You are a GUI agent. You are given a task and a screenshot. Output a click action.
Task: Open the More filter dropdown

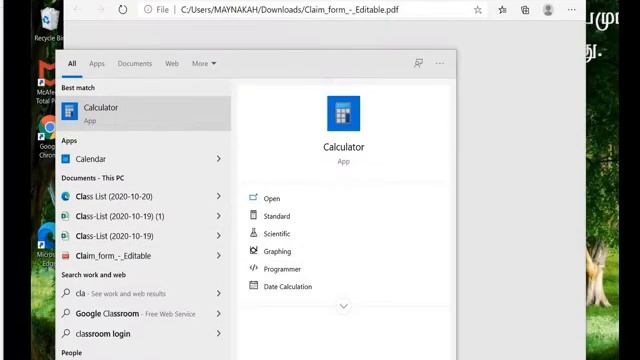[204, 63]
